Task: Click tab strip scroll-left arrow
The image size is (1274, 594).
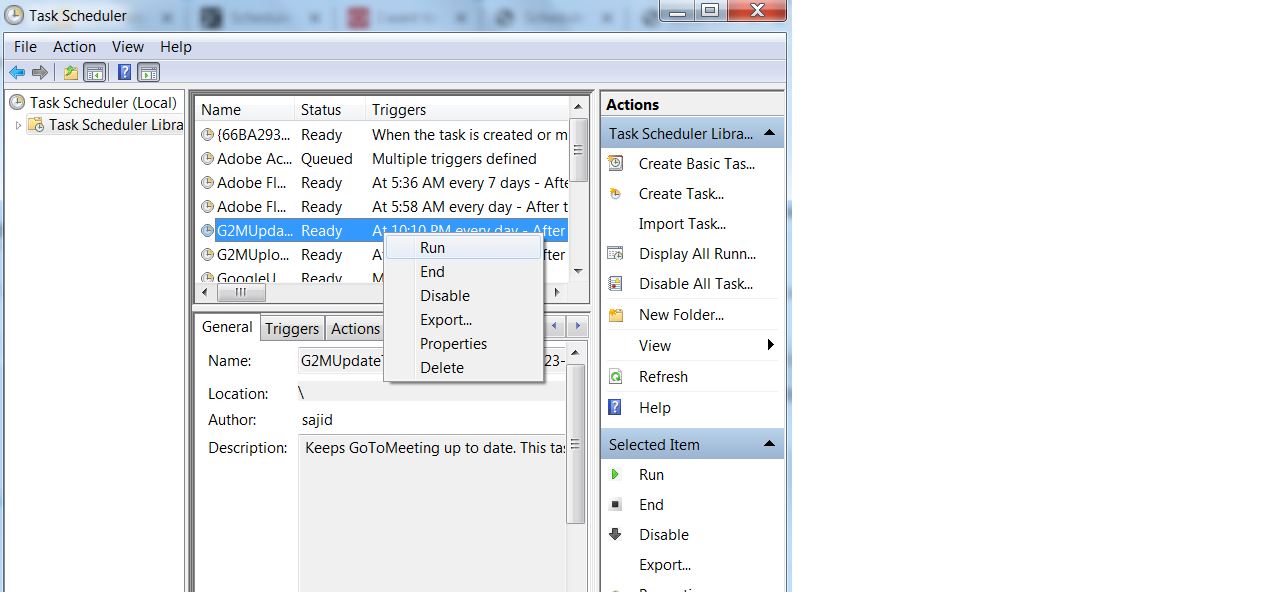Action: coord(557,326)
